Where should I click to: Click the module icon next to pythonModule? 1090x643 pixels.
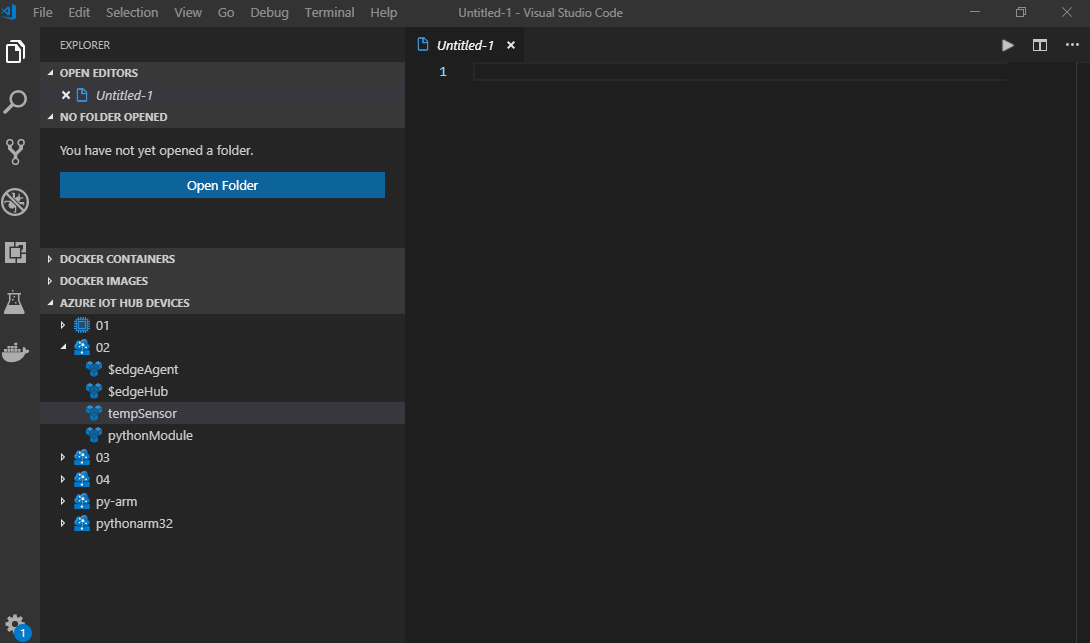[x=94, y=435]
